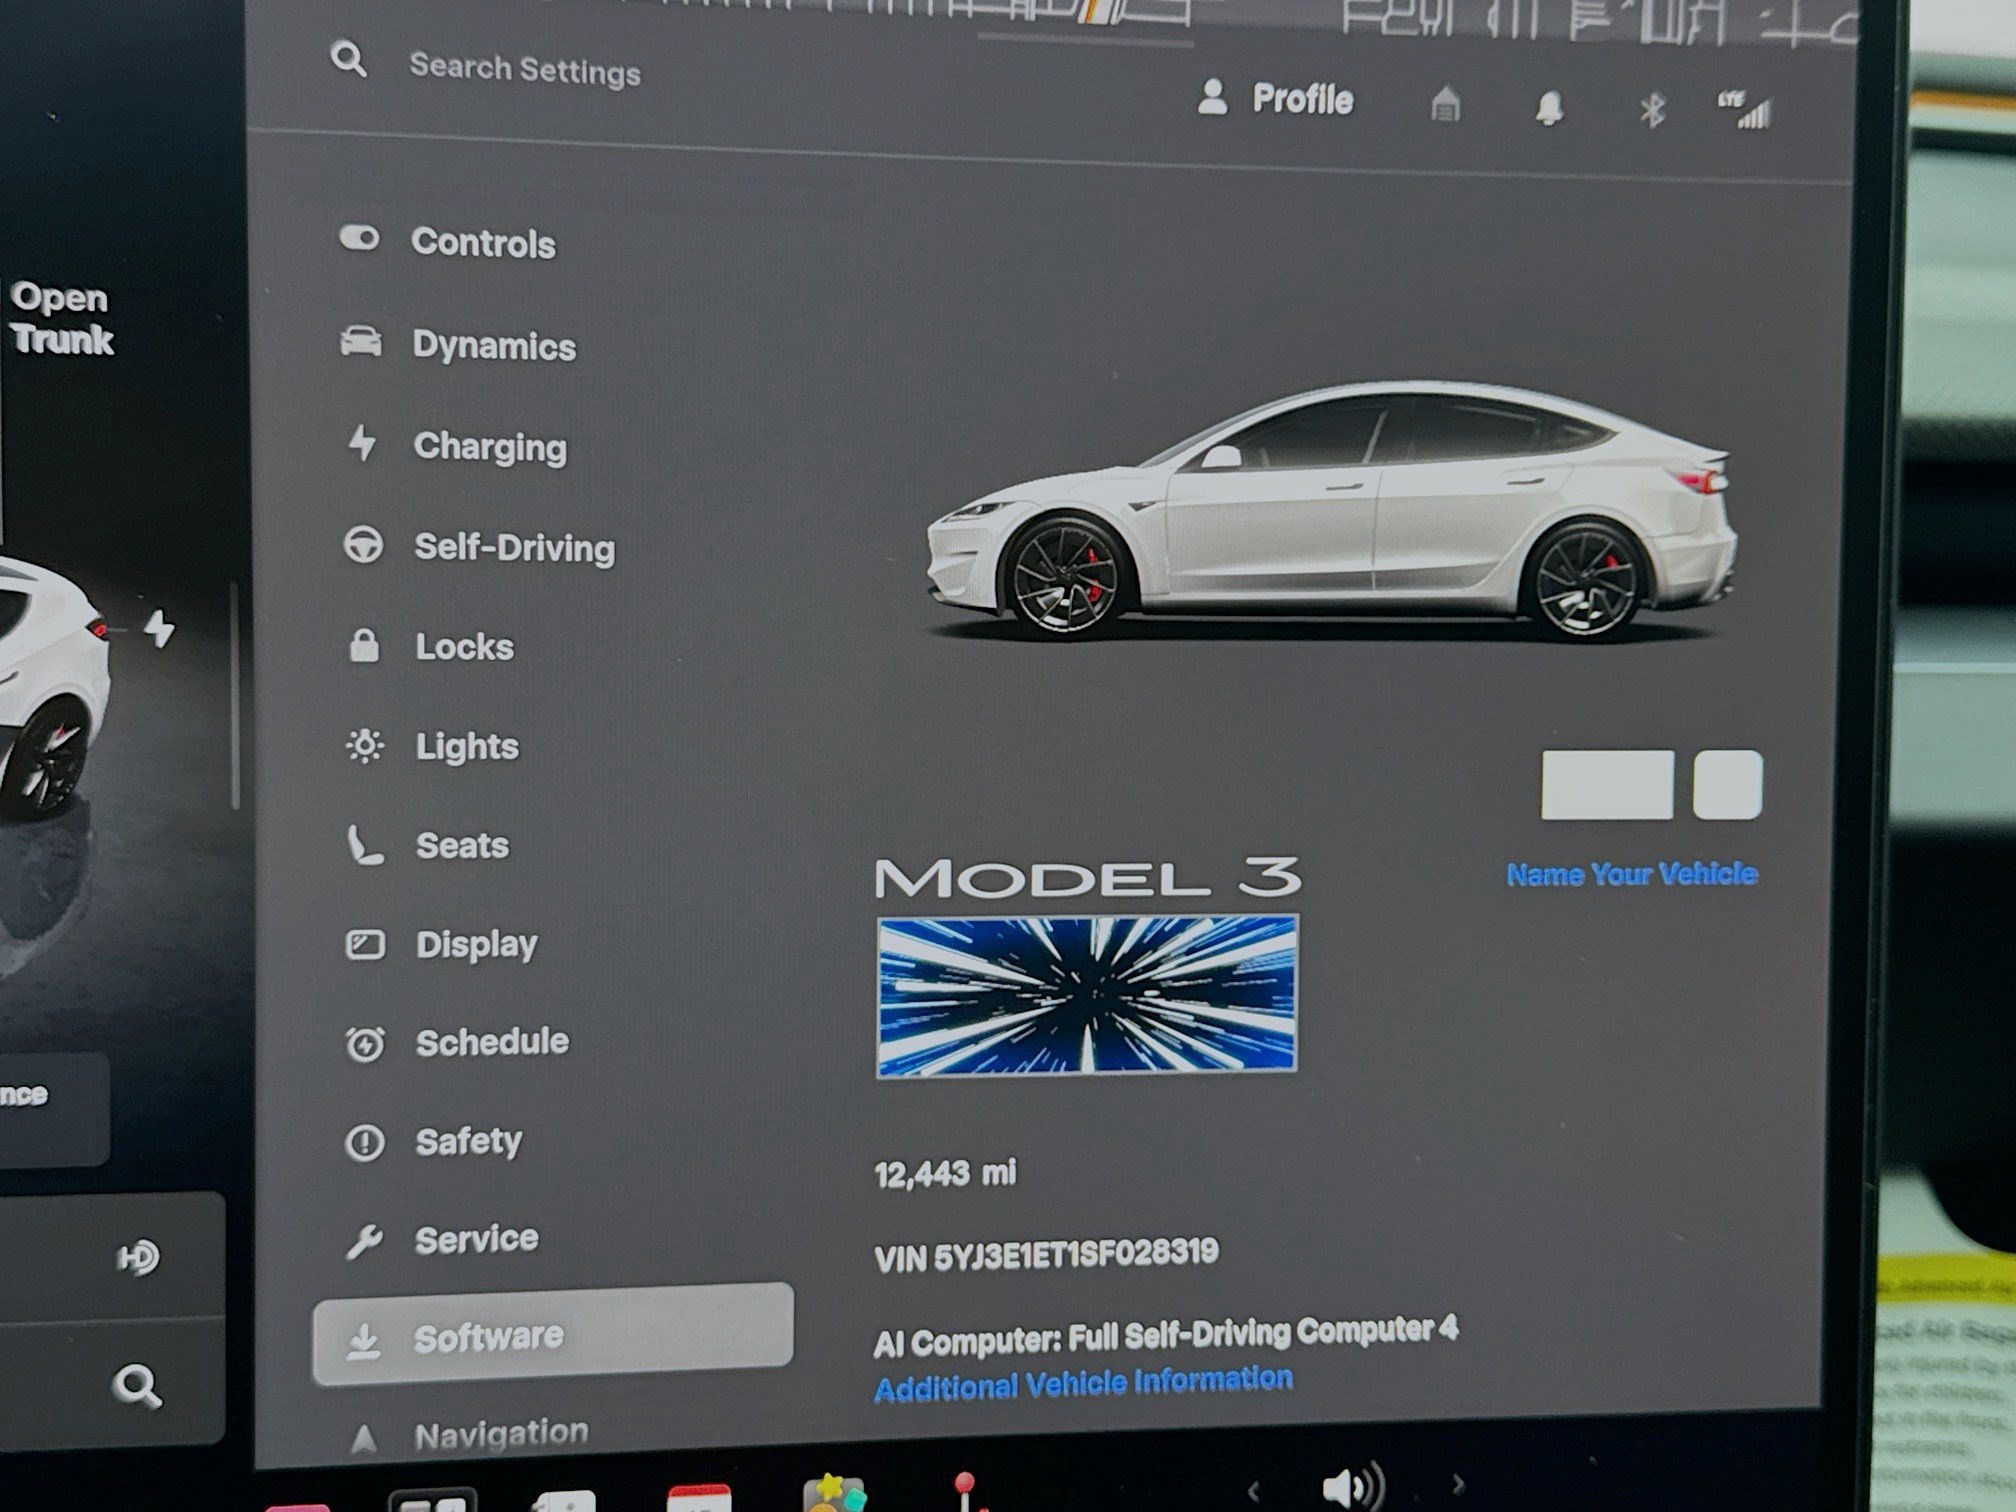Focus the Search Settings input field
2016x1512 pixels.
click(524, 70)
